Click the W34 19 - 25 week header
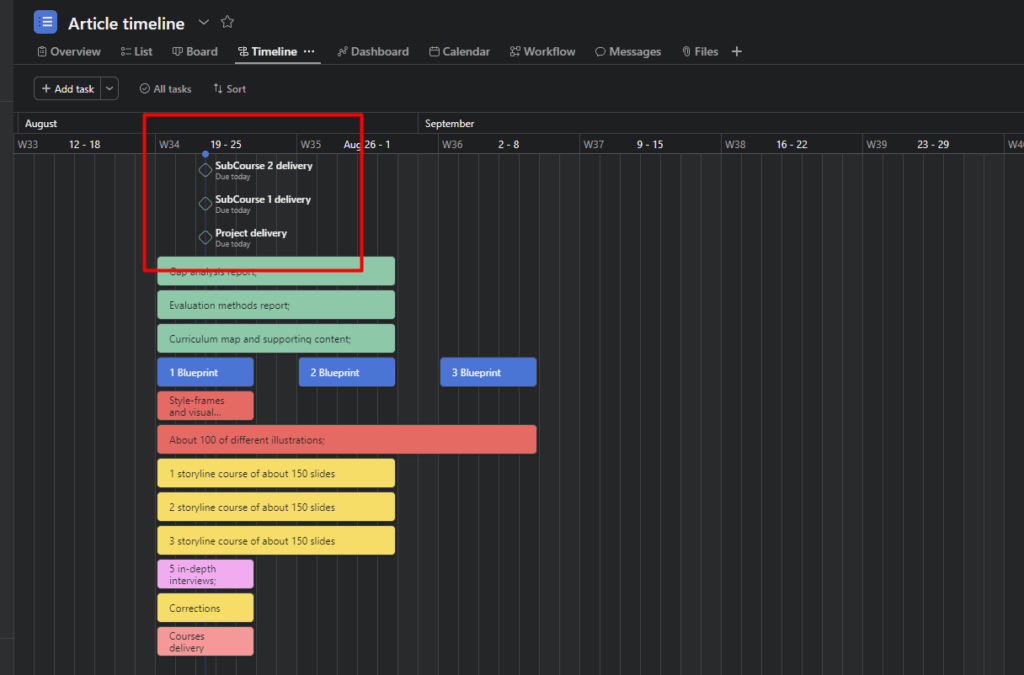 [x=226, y=144]
